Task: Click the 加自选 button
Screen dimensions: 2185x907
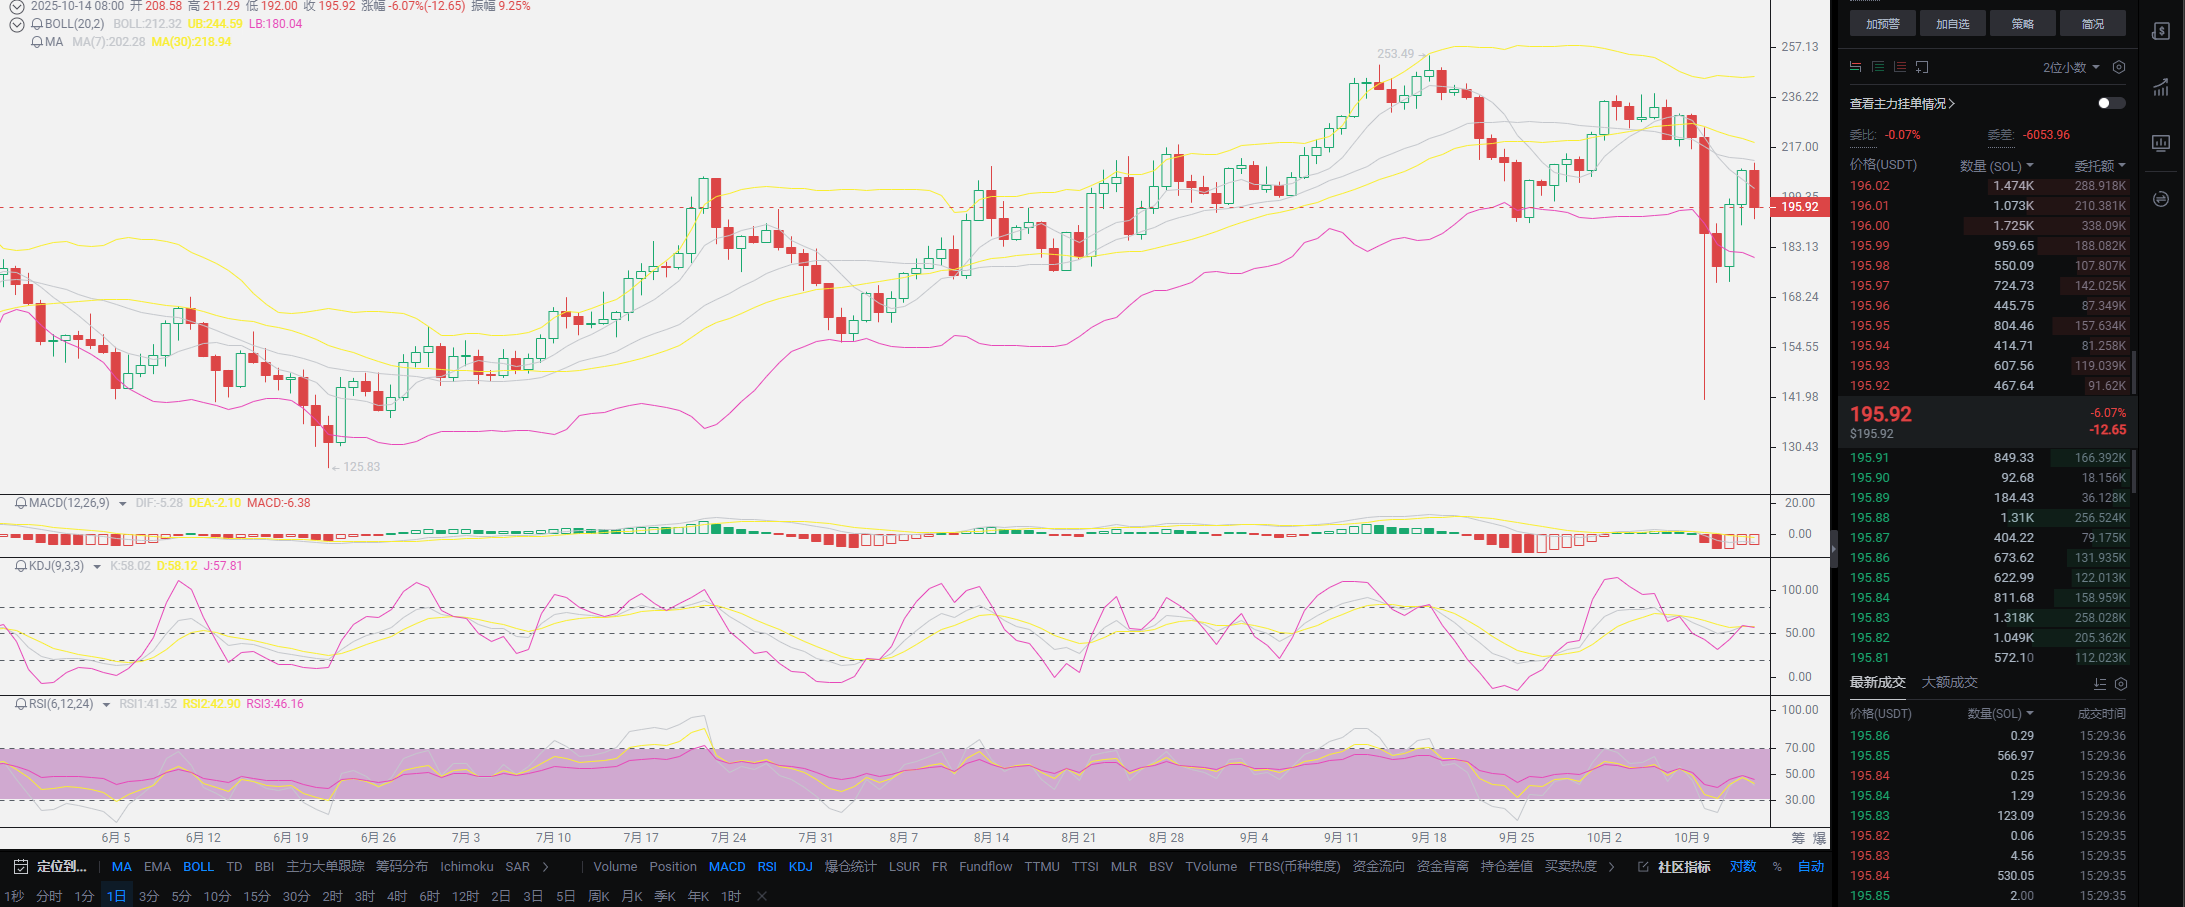Action: tap(1952, 24)
